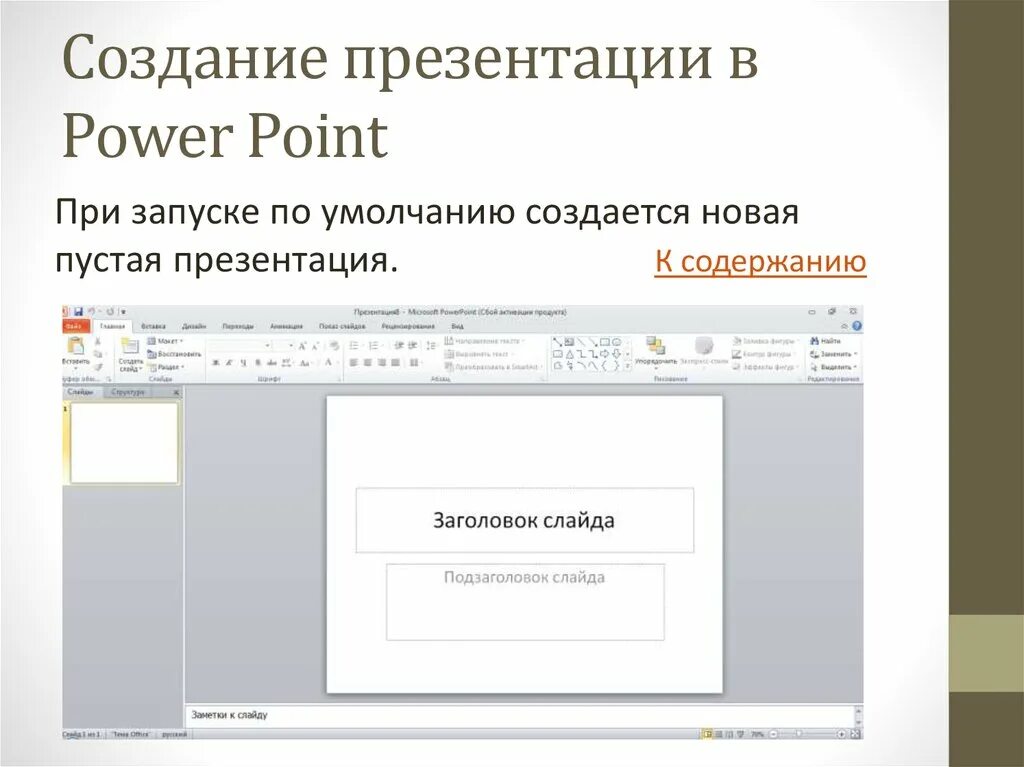
Task: Click the Undo arrow in quick access toolbar
Action: pos(92,312)
